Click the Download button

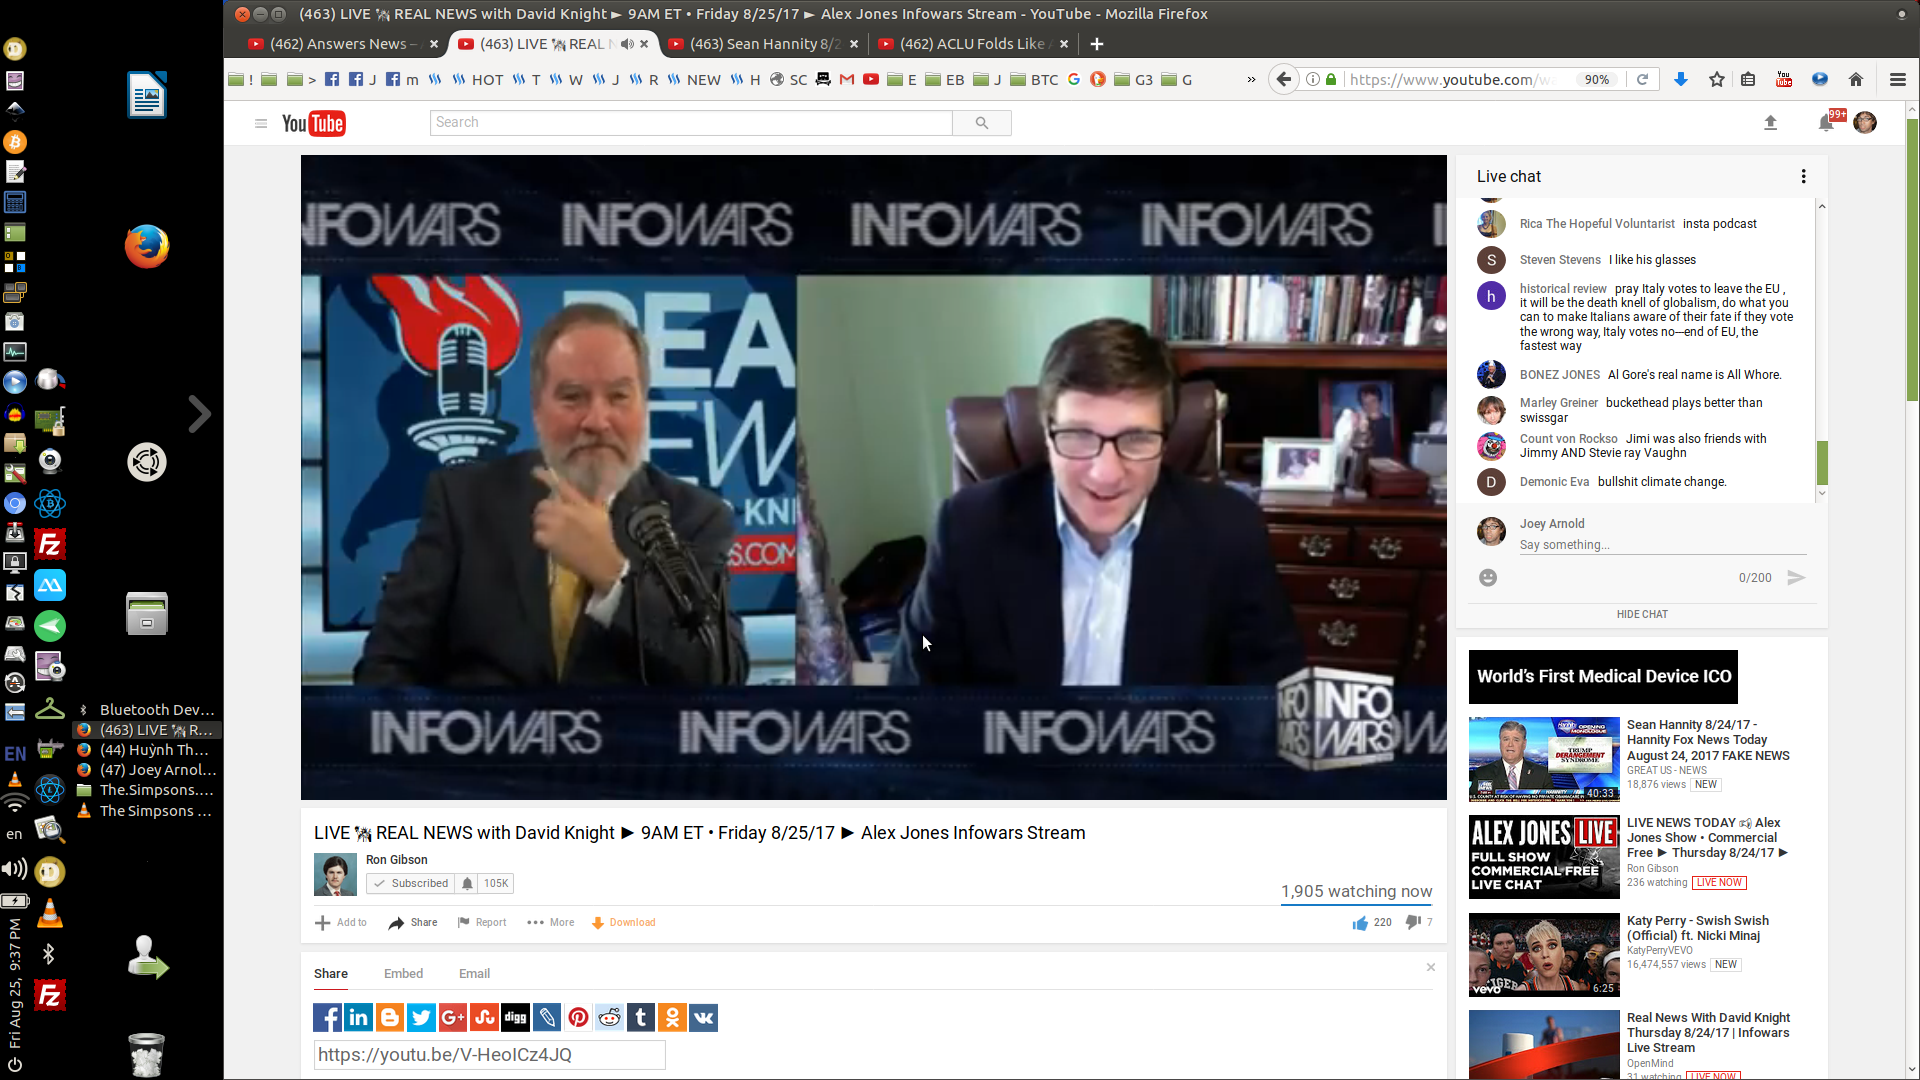623,922
